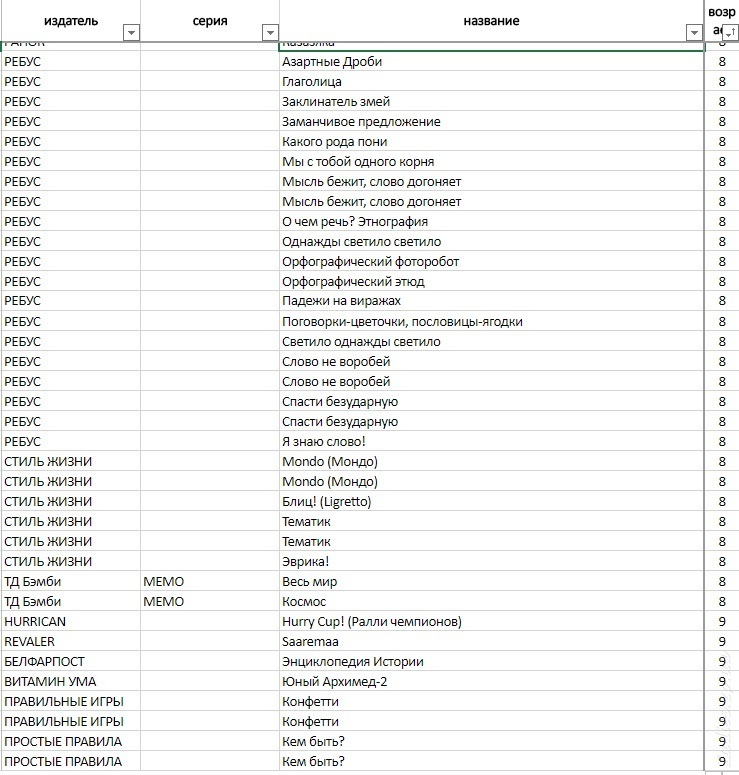Screen dimensions: 739x775
Task: Click cell Hurry Cup! (Ралли чемпионов)
Action: tap(491, 622)
